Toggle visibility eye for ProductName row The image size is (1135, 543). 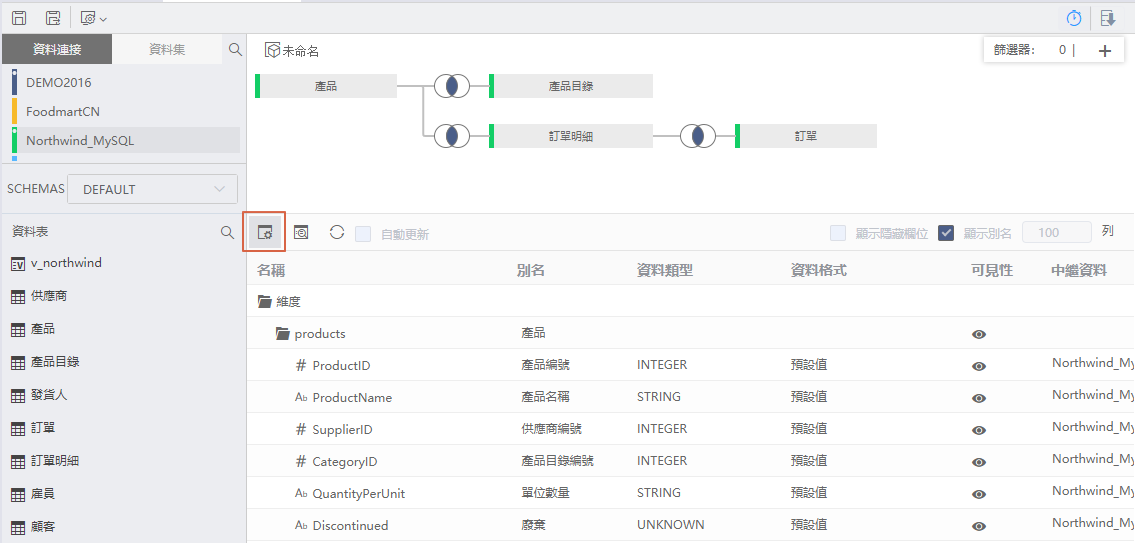(x=979, y=398)
